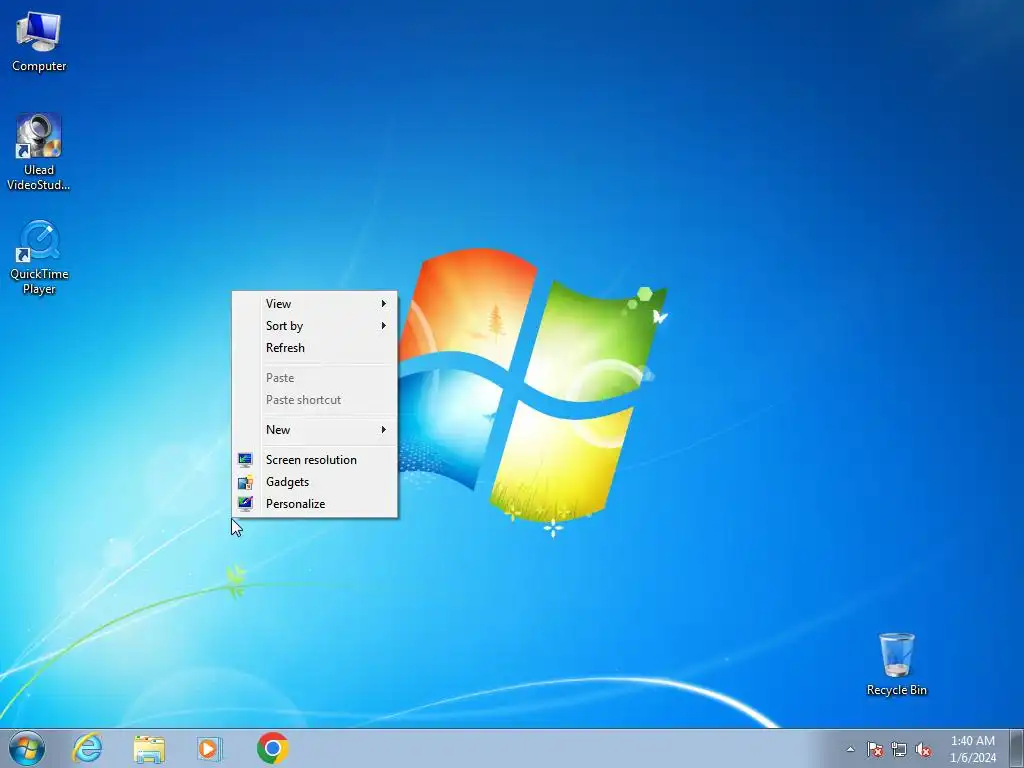Click the arrow beside View
The image size is (1024, 768).
[384, 304]
